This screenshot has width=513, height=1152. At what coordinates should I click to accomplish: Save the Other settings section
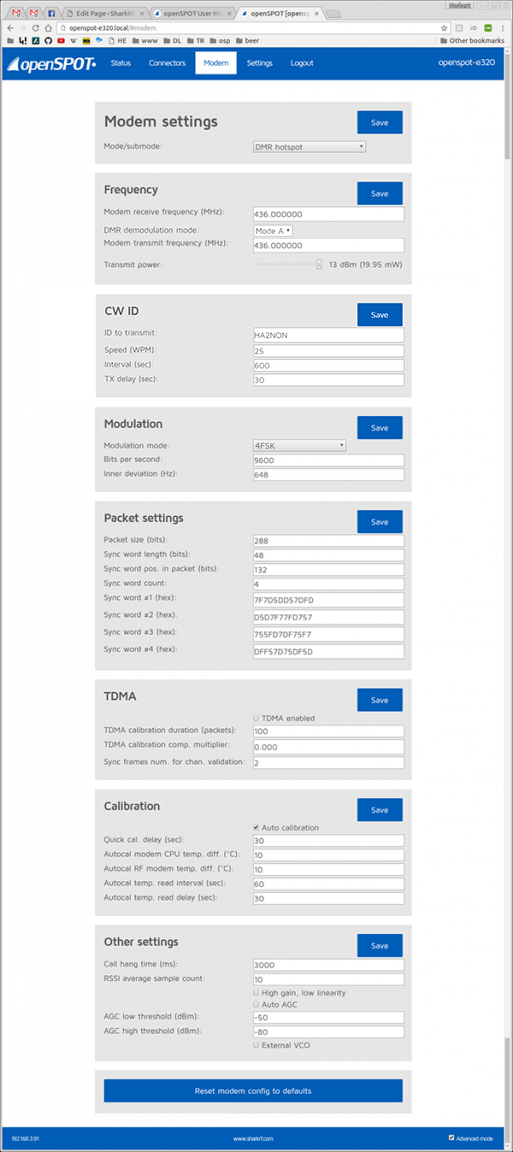click(380, 946)
